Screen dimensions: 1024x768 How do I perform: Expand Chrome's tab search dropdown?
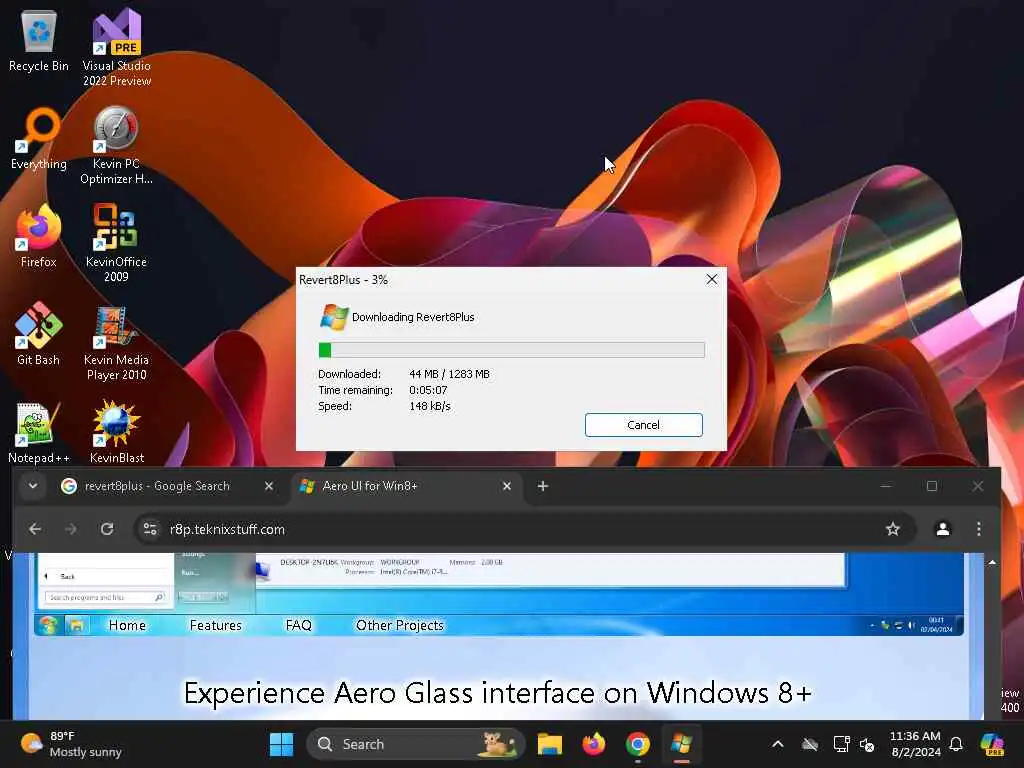point(33,486)
